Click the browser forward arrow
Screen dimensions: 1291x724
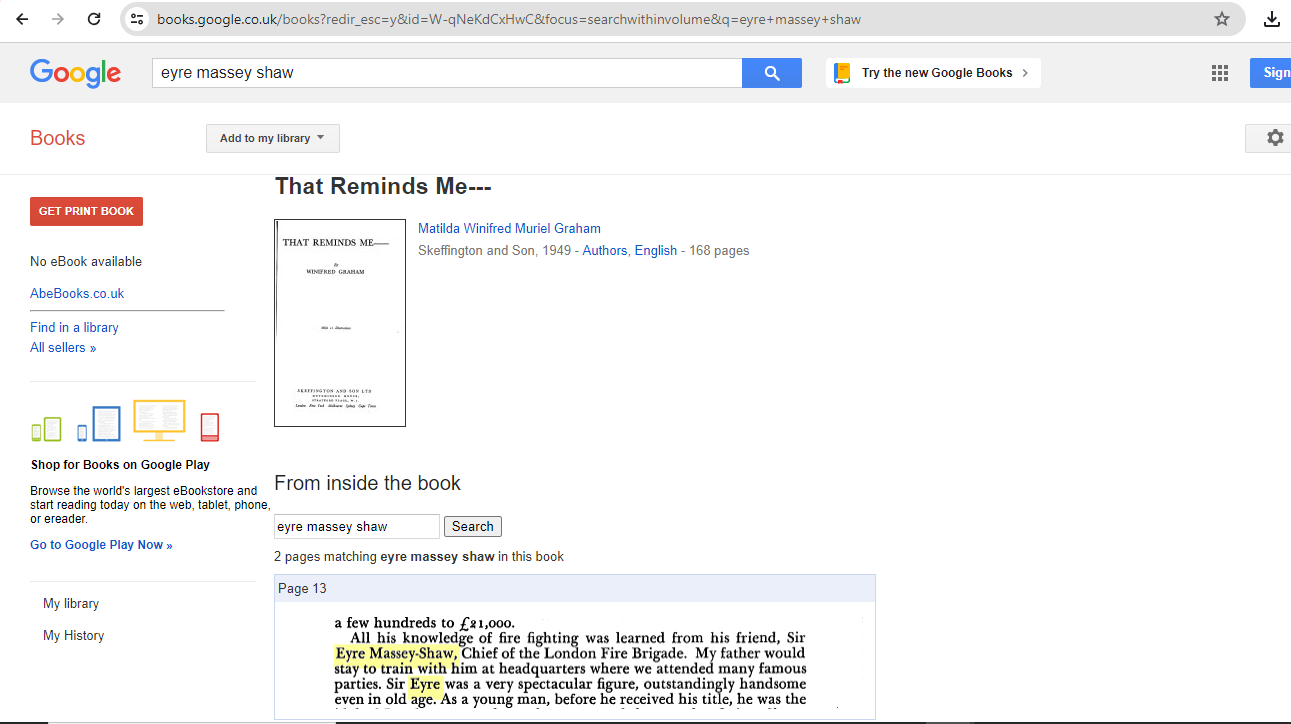pos(58,19)
